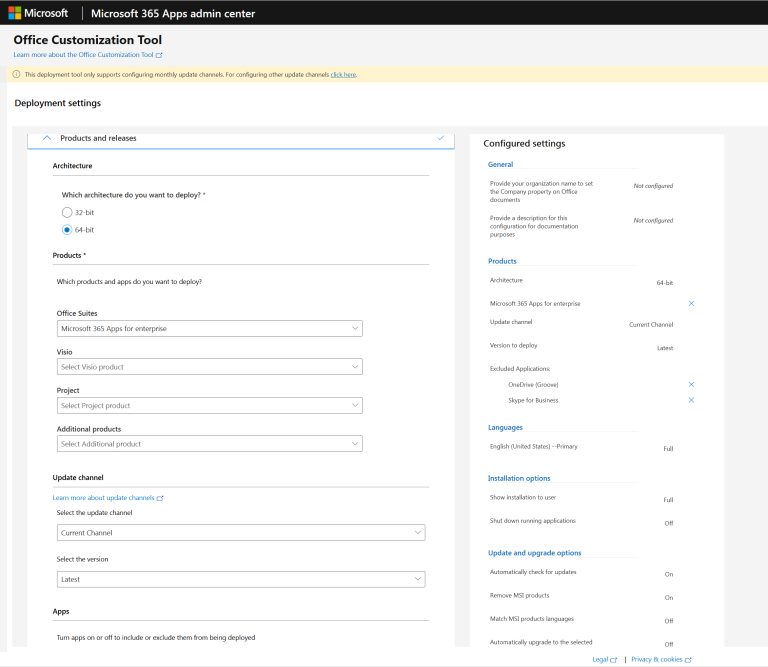
Task: Click 'Microsoft 365 Apps for enterprise' configured row
Action: pyautogui.click(x=535, y=304)
